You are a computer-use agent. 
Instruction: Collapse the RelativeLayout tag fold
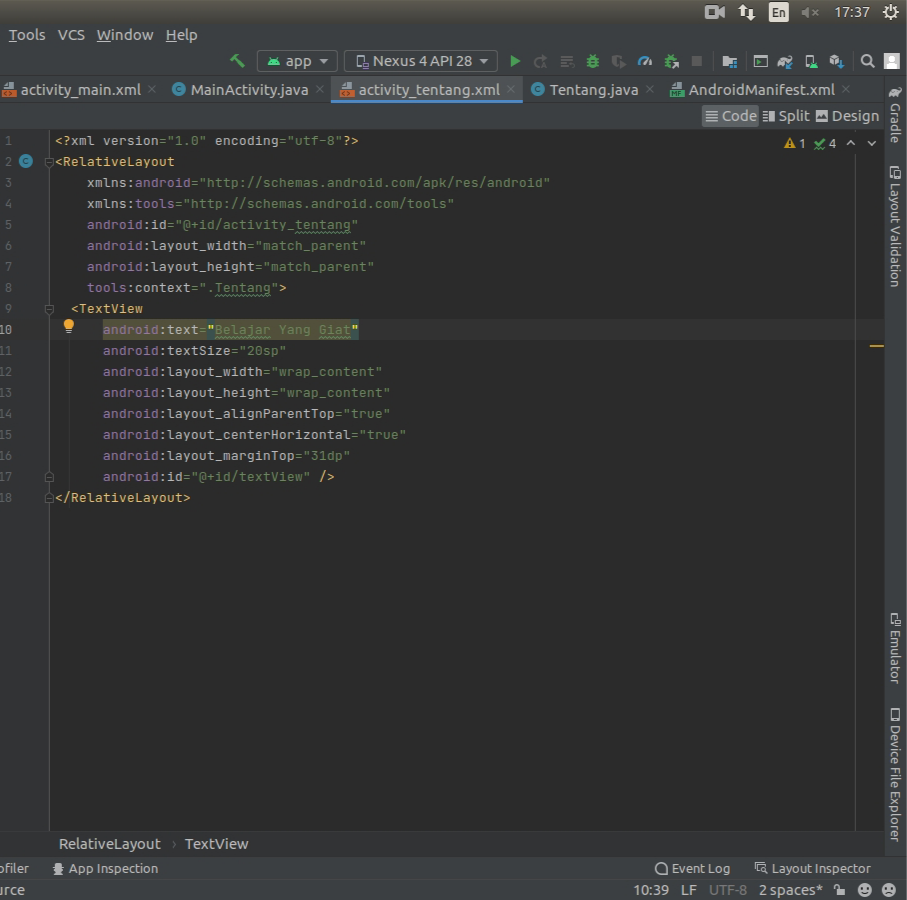click(49, 162)
